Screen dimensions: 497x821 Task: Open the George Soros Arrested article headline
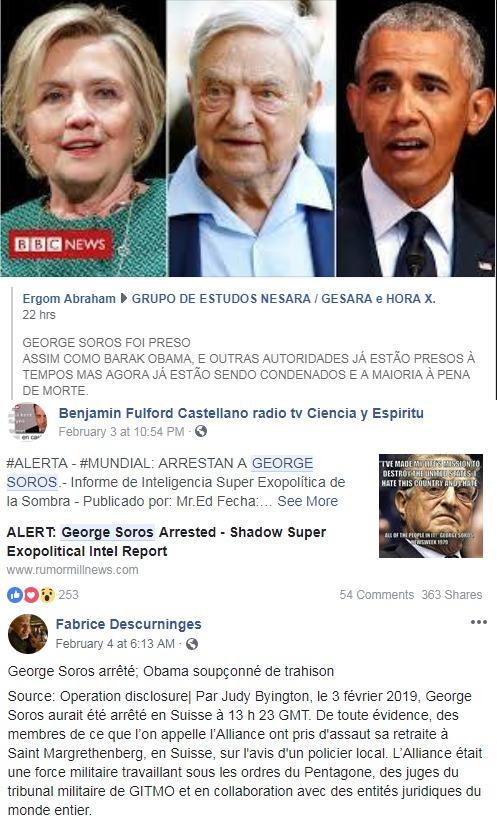pos(166,541)
